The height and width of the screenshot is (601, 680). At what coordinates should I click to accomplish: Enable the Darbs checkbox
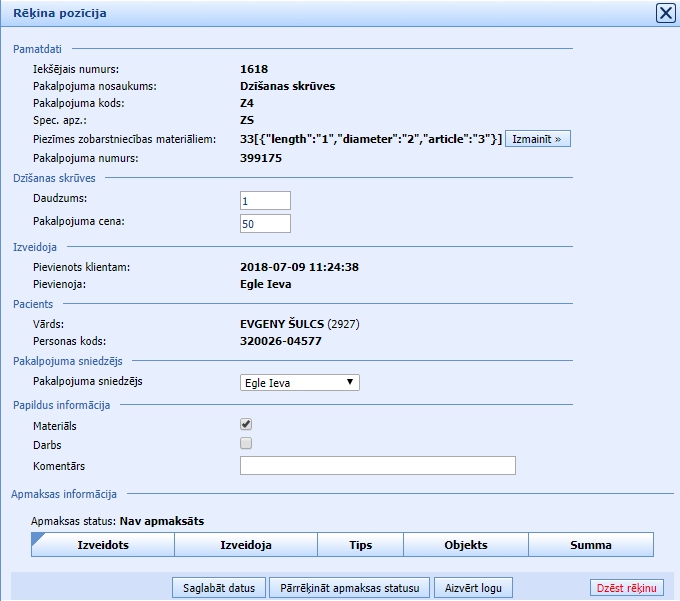[246, 443]
